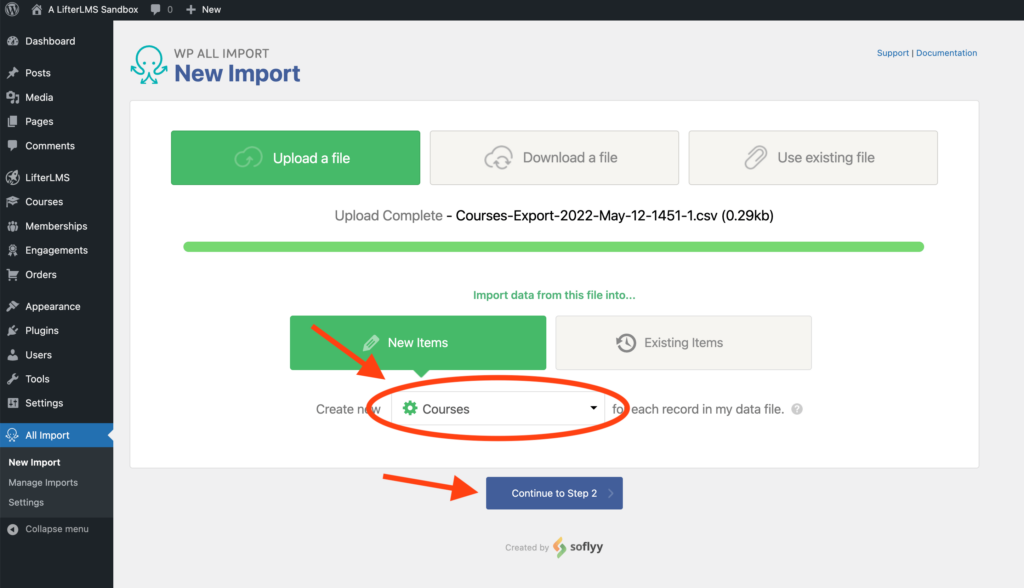
Task: Click the LifterLMS rocket icon
Action: coord(12,177)
